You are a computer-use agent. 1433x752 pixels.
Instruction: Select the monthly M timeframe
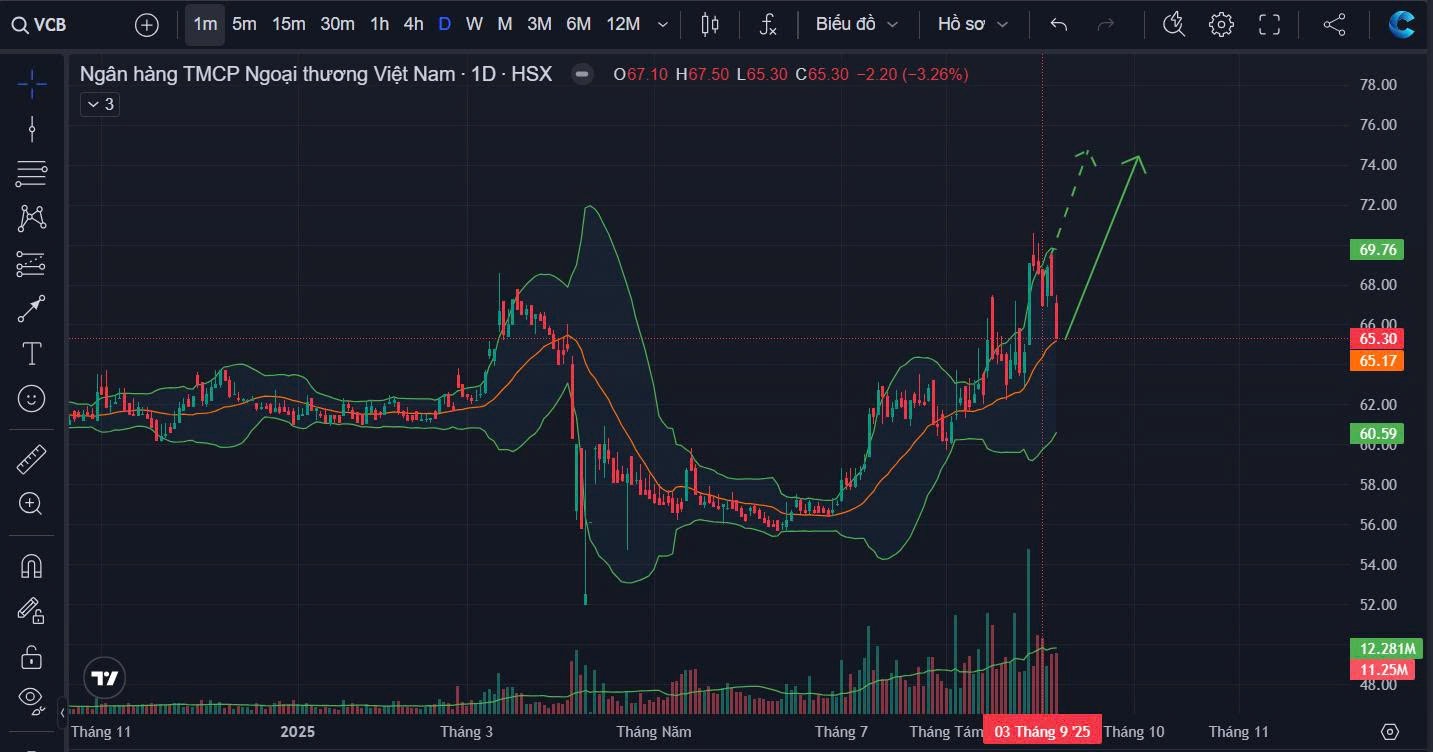(x=505, y=24)
